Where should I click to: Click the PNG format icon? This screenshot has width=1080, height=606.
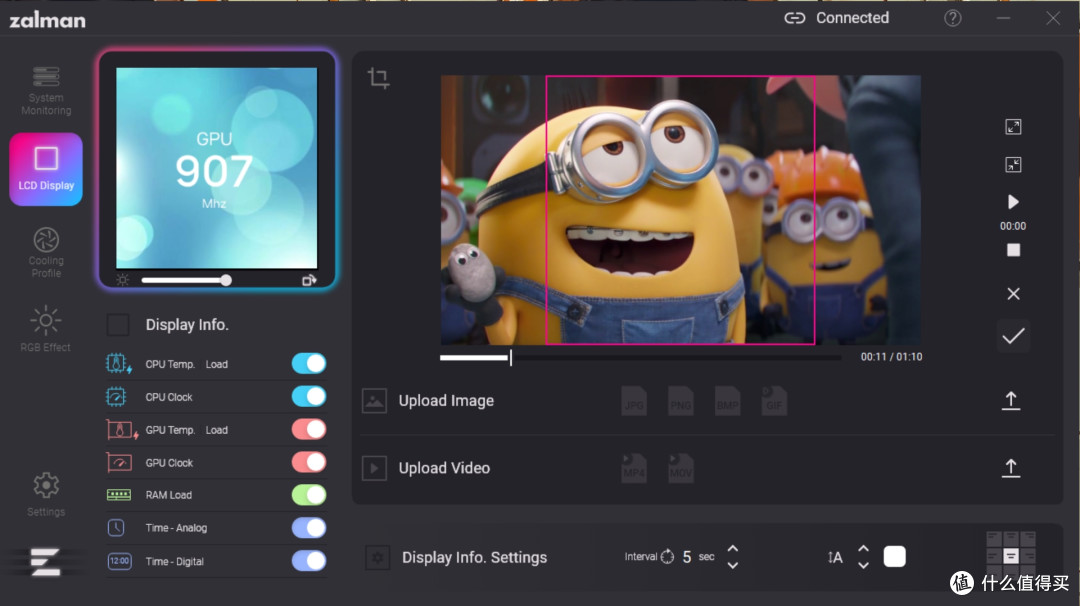coord(681,401)
